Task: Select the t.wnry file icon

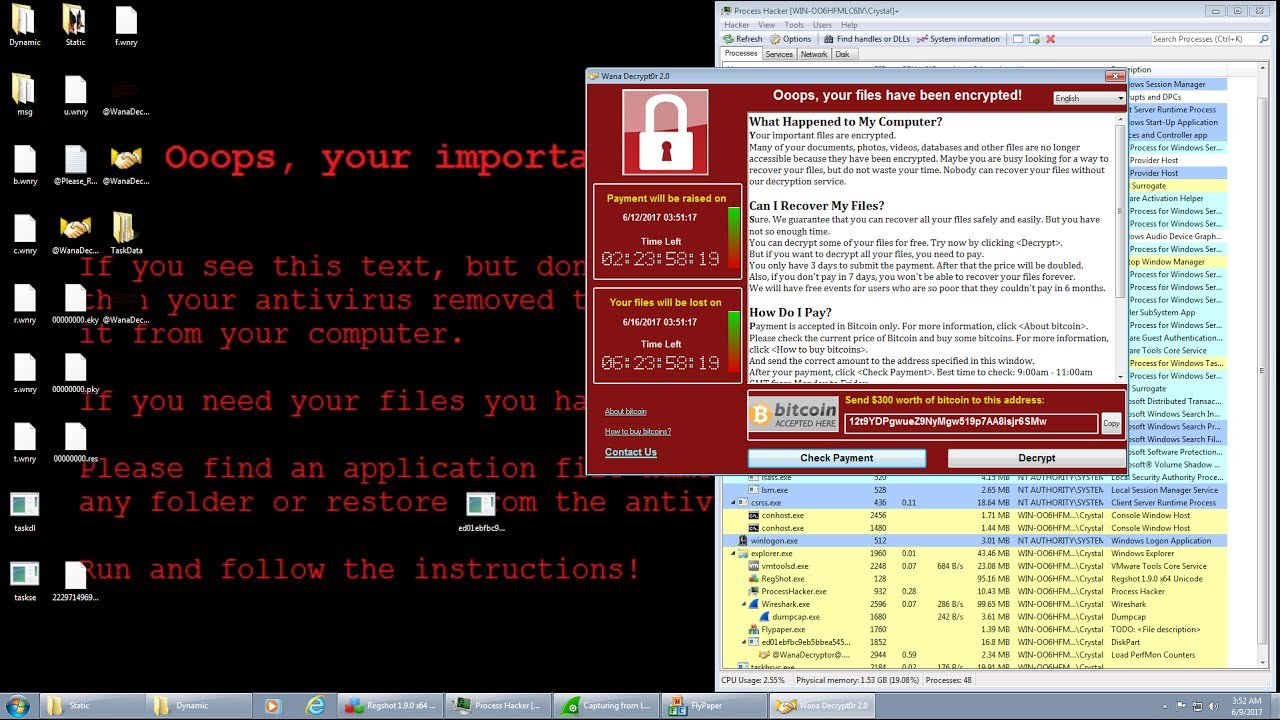Action: click(24, 443)
